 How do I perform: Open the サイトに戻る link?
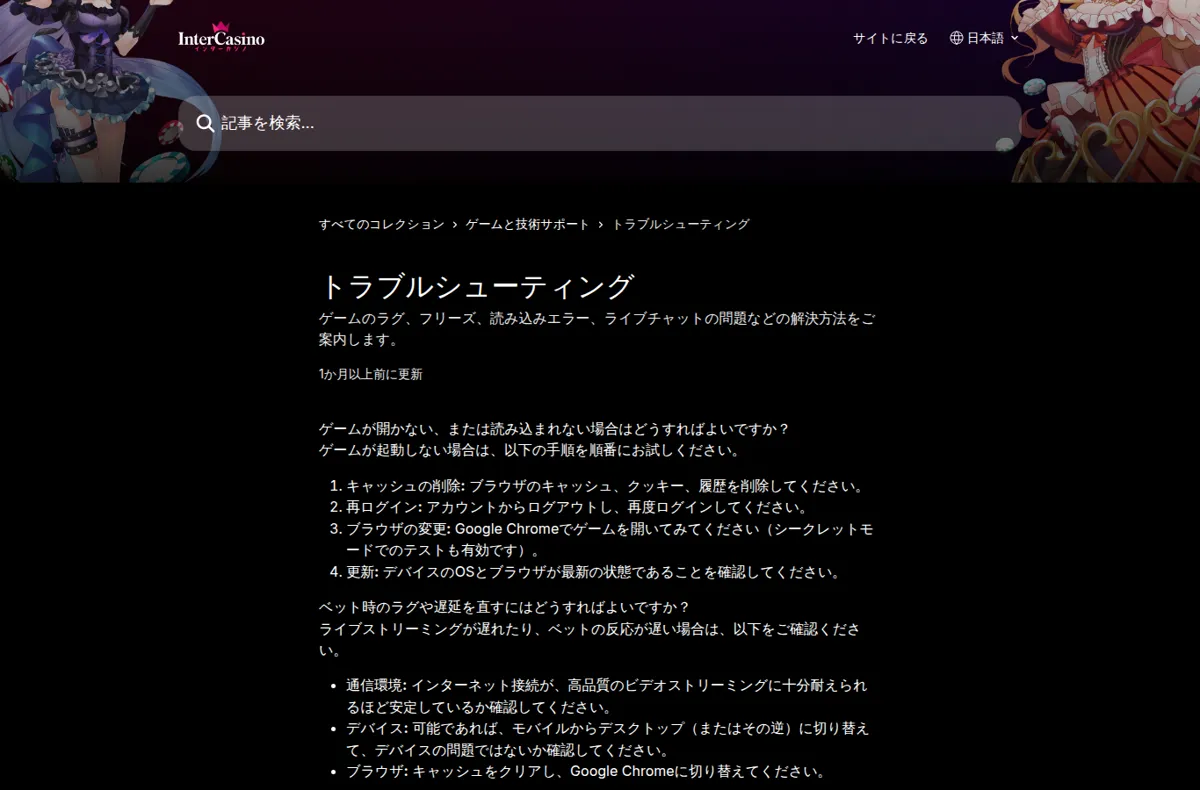(890, 38)
